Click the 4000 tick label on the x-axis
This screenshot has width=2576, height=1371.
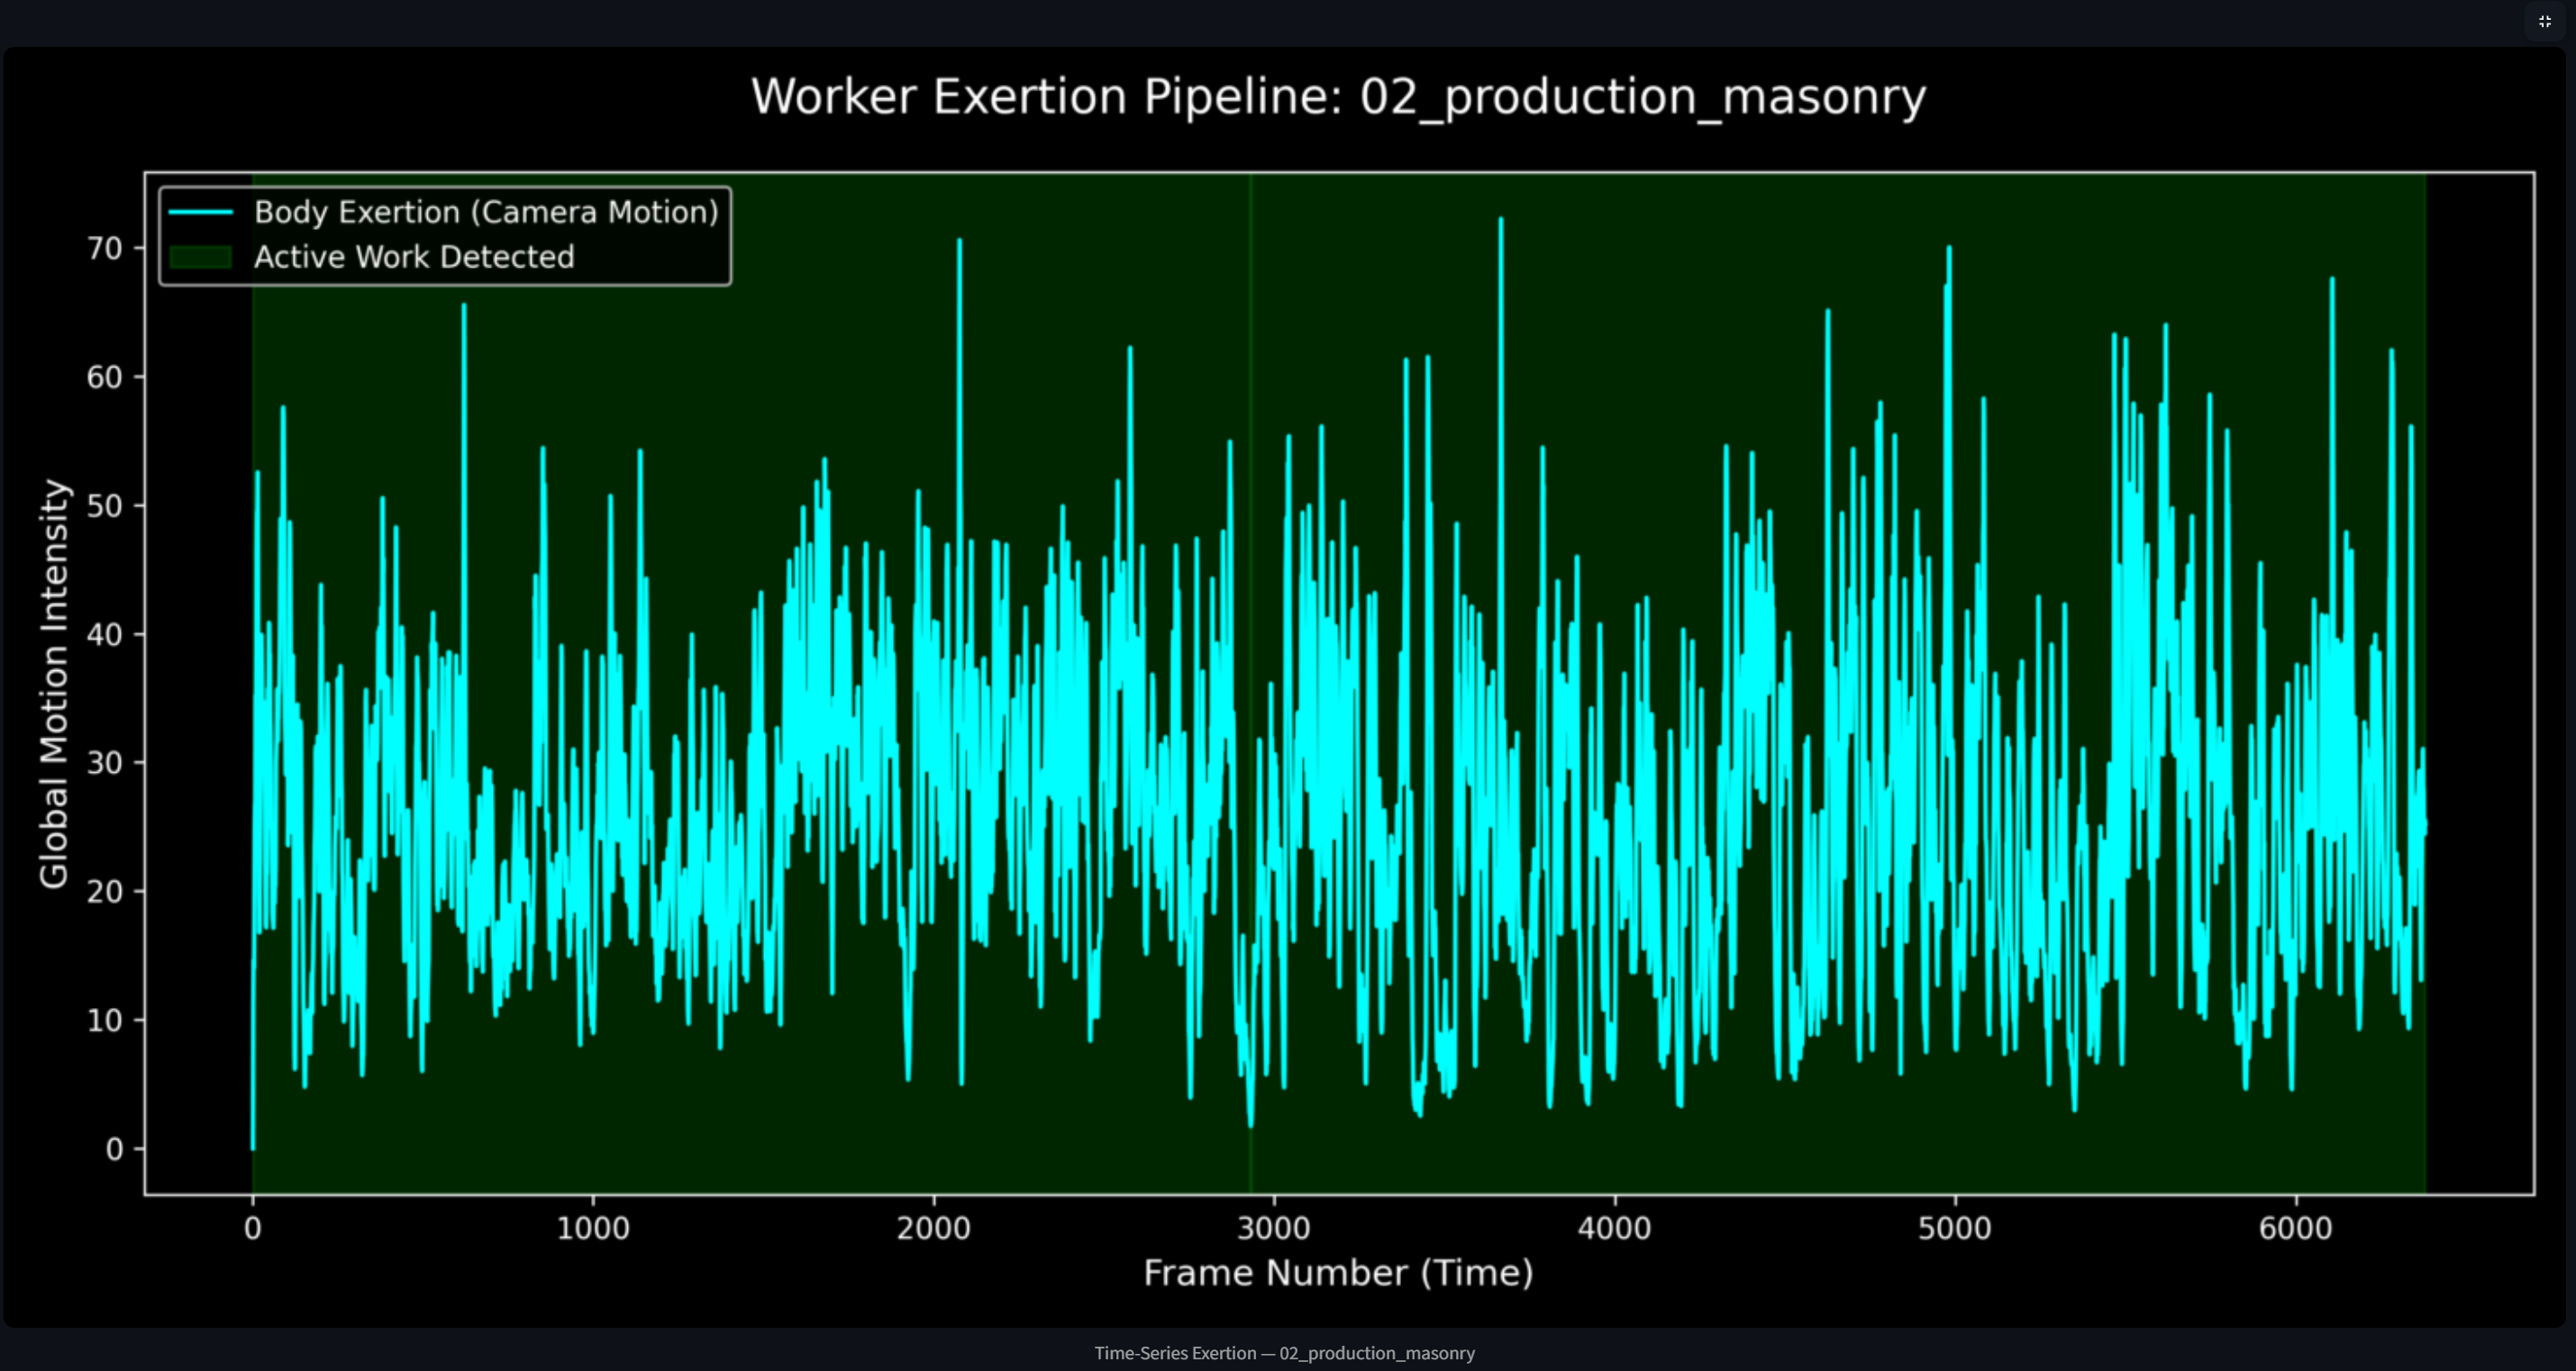coord(1614,1228)
